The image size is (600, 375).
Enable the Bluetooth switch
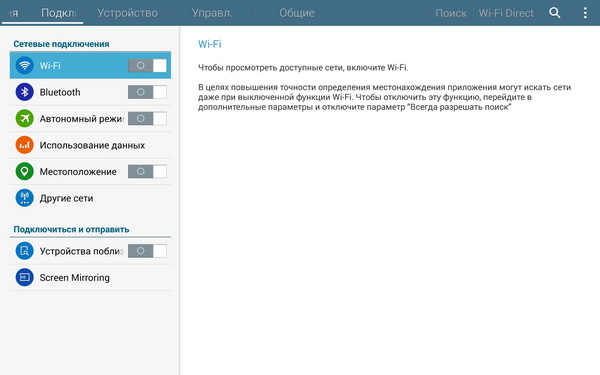147,92
